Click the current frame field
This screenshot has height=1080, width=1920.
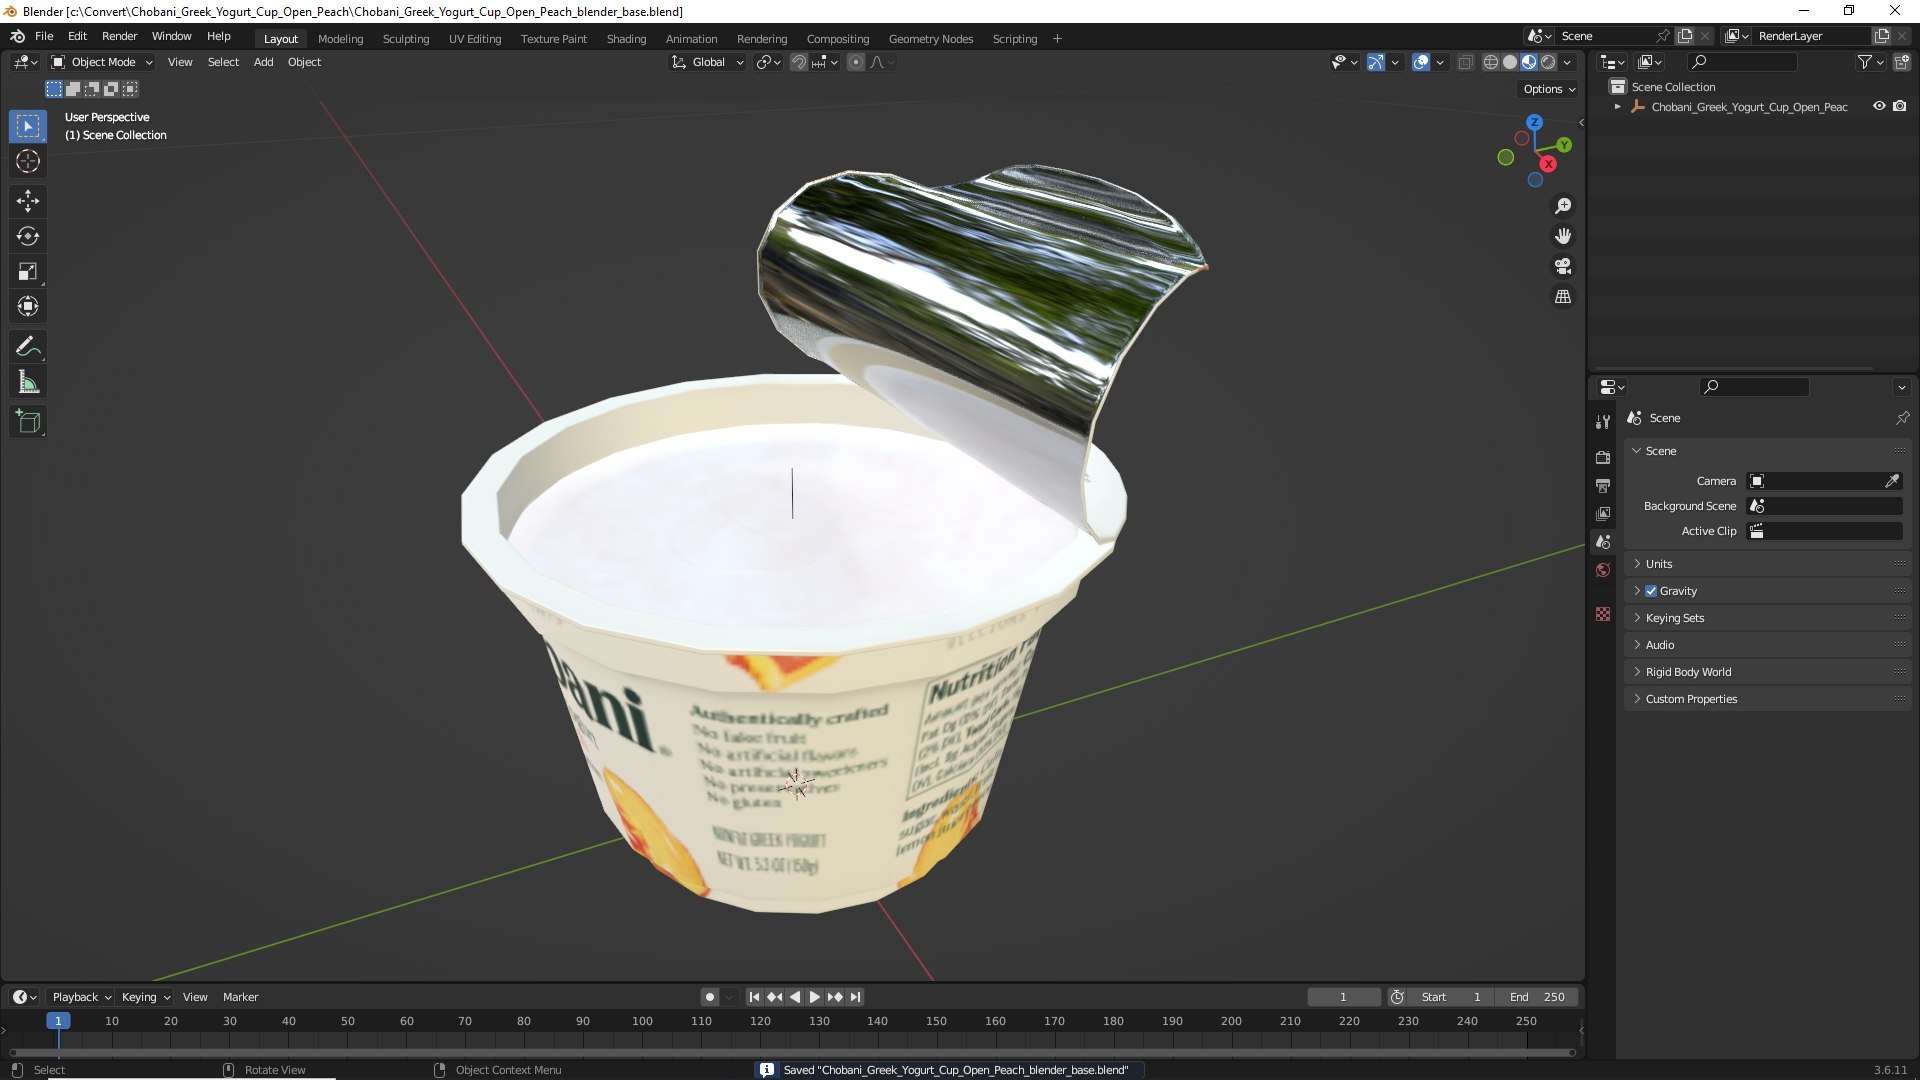point(1343,997)
